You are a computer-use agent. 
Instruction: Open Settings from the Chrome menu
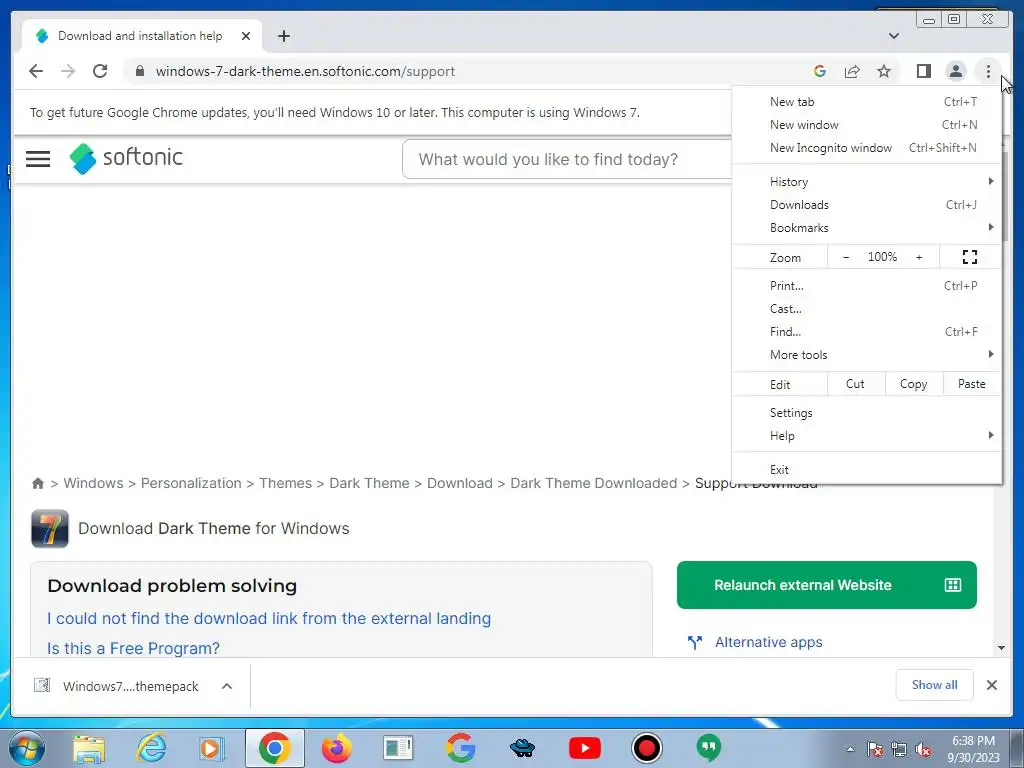pyautogui.click(x=867, y=413)
